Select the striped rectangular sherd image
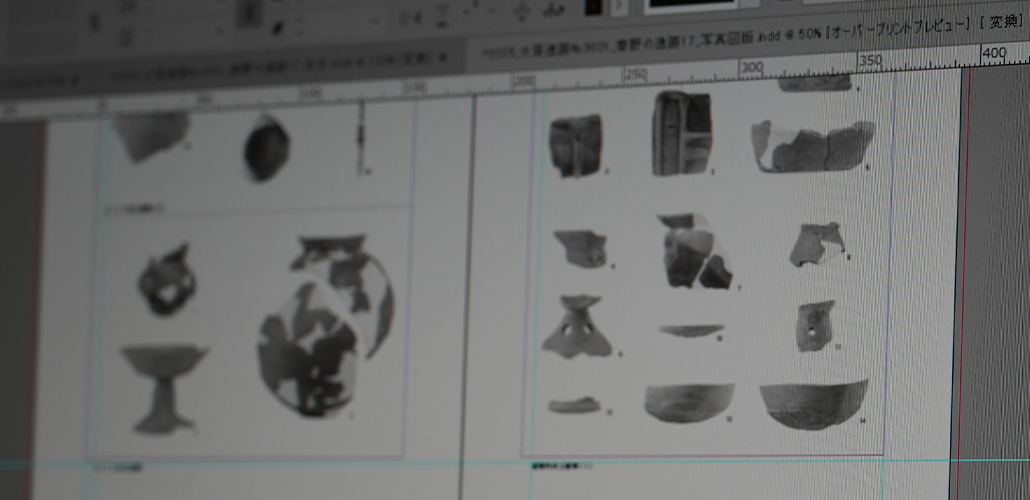 pyautogui.click(x=682, y=132)
